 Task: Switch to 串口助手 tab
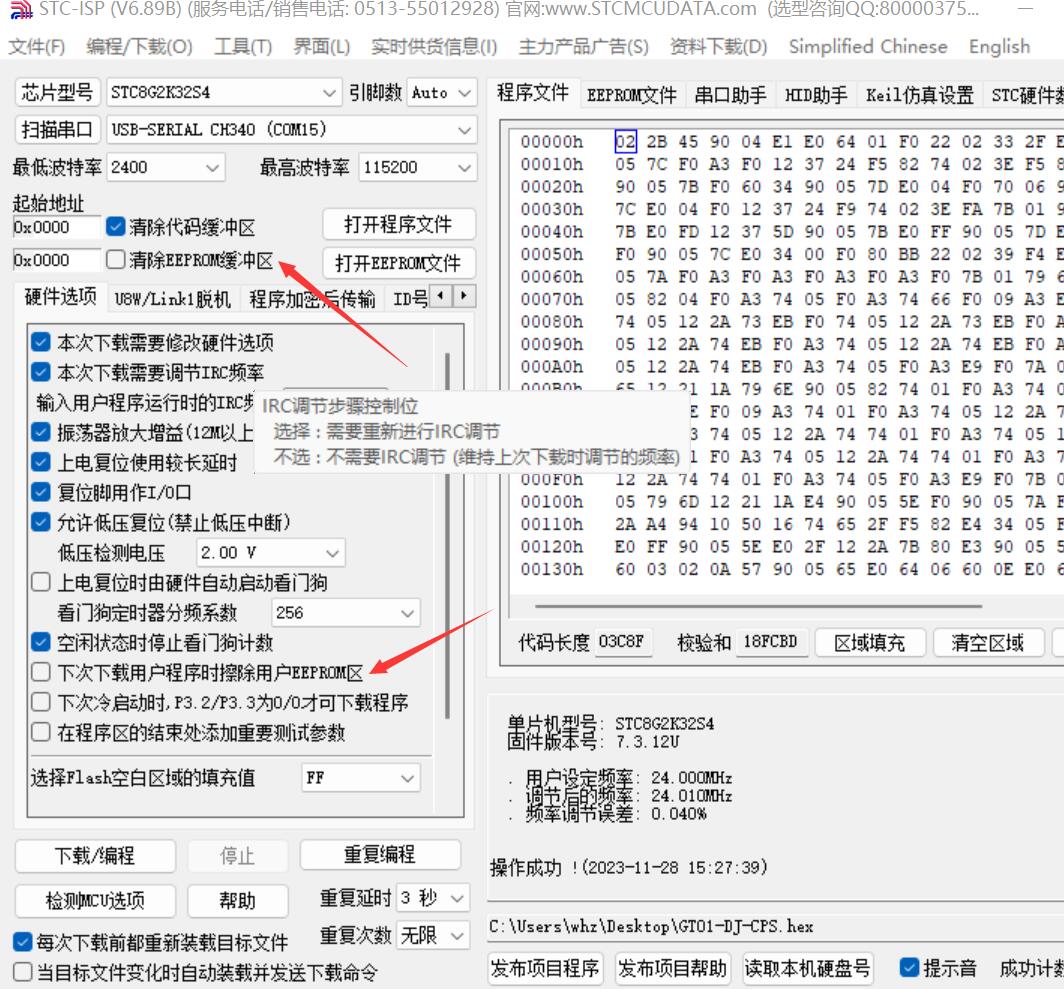pyautogui.click(x=730, y=94)
